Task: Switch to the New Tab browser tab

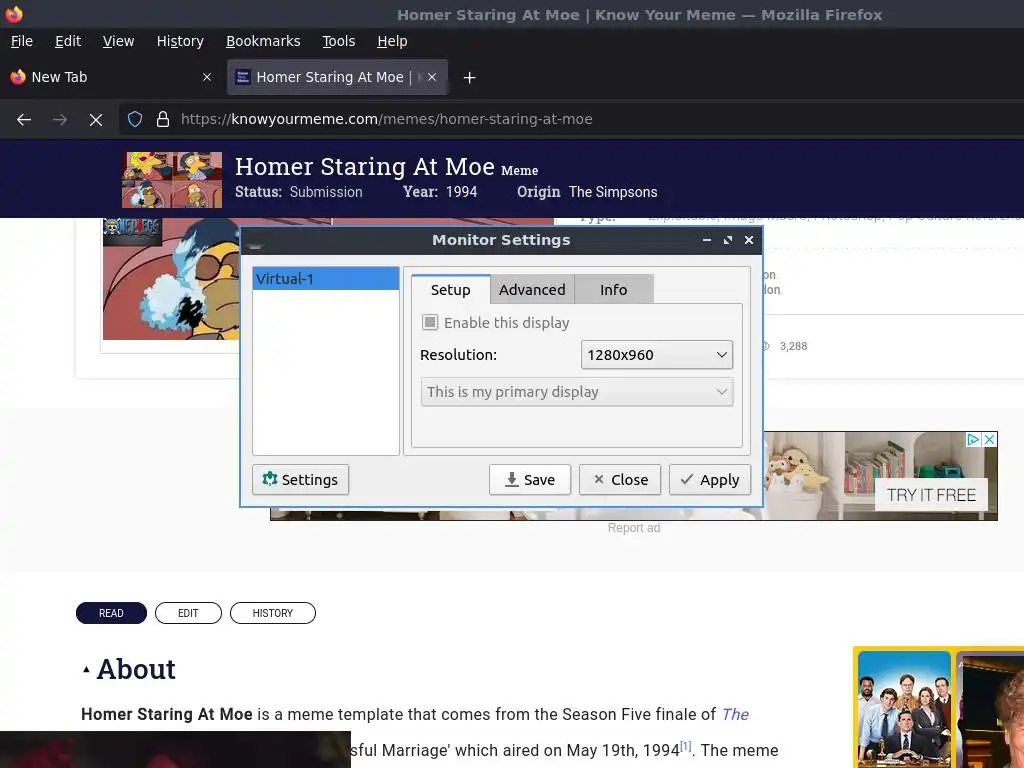Action: [111, 77]
